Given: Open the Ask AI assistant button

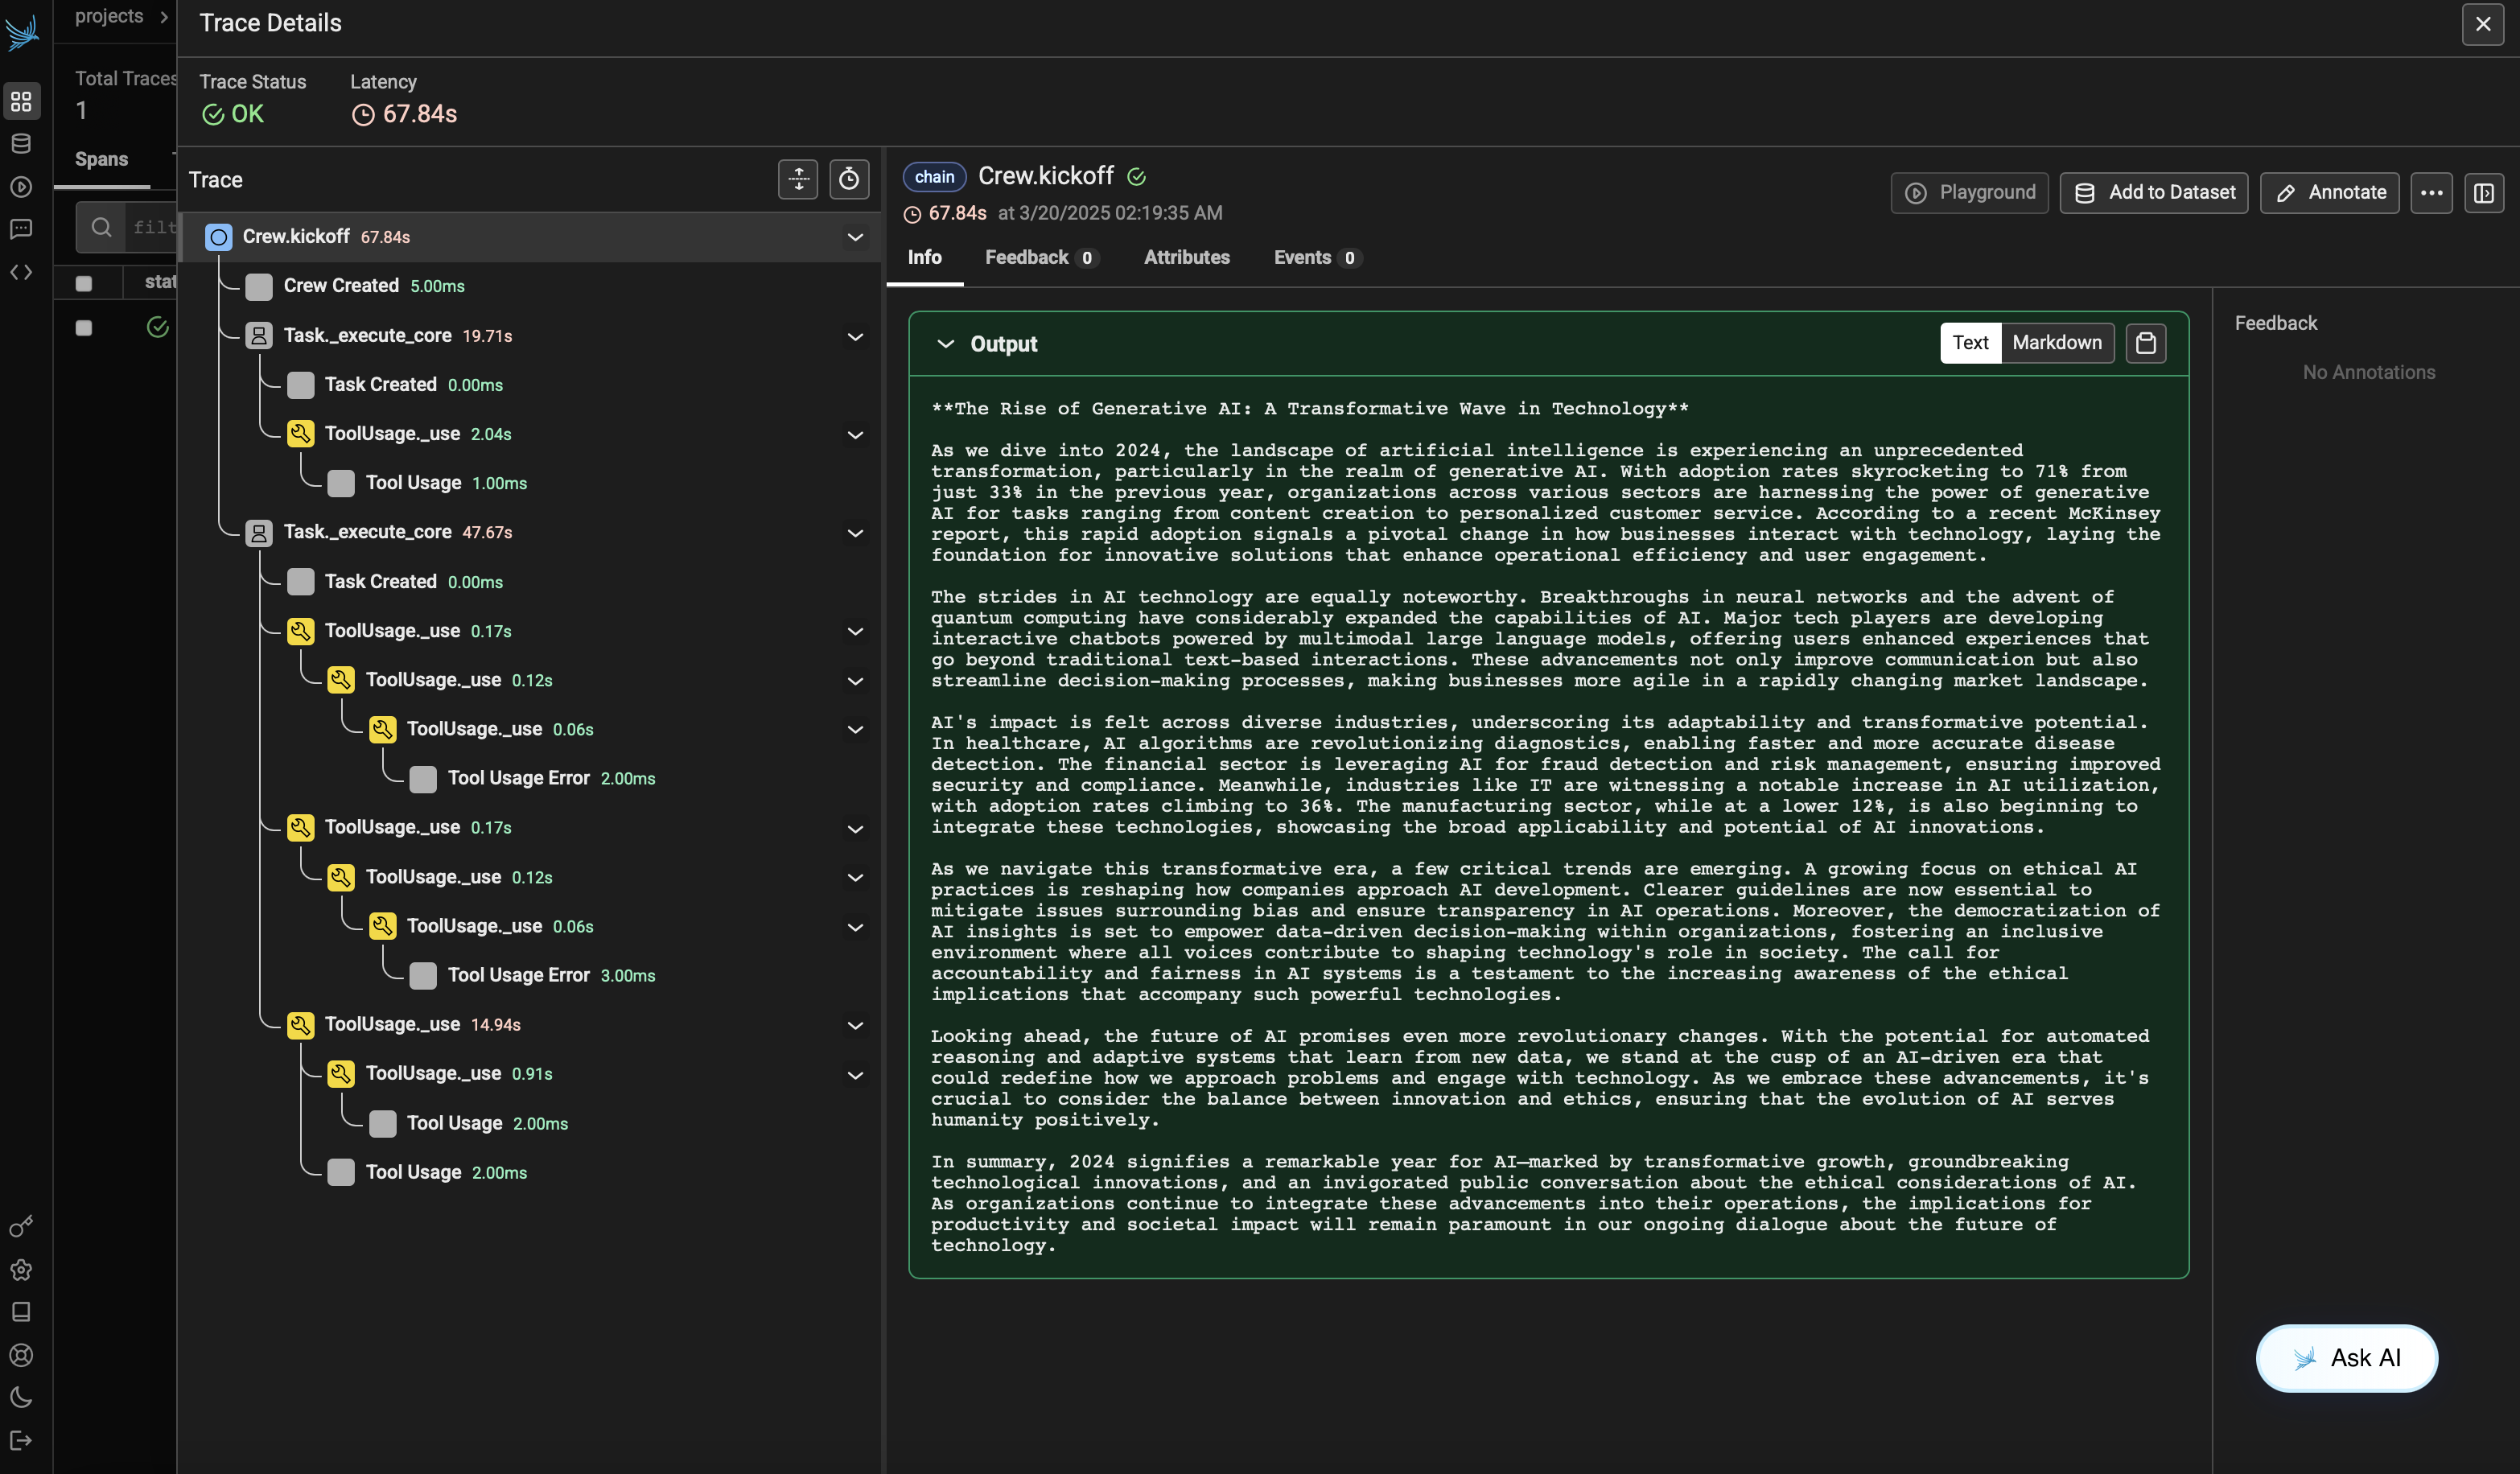Looking at the screenshot, I should [2347, 1358].
